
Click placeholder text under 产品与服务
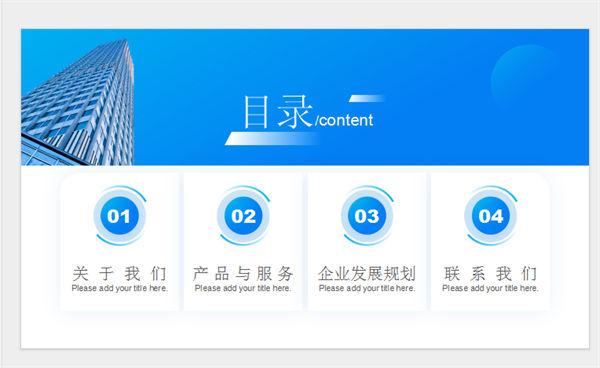[x=243, y=288]
